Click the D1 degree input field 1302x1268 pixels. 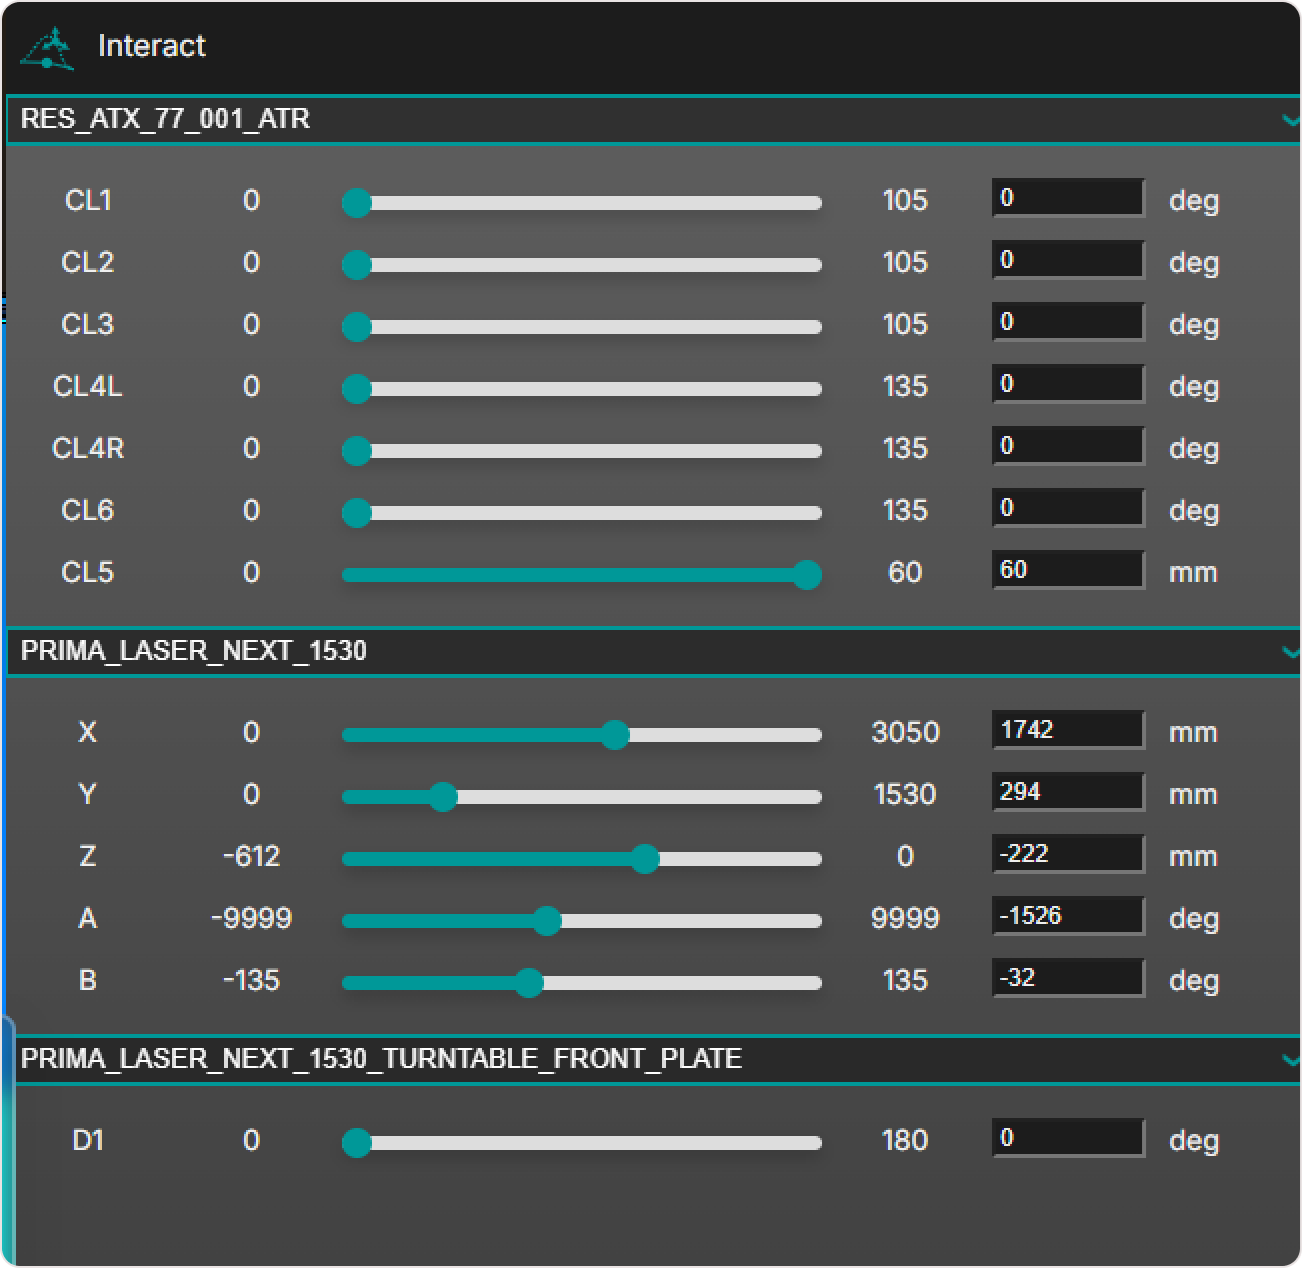tap(1067, 1138)
